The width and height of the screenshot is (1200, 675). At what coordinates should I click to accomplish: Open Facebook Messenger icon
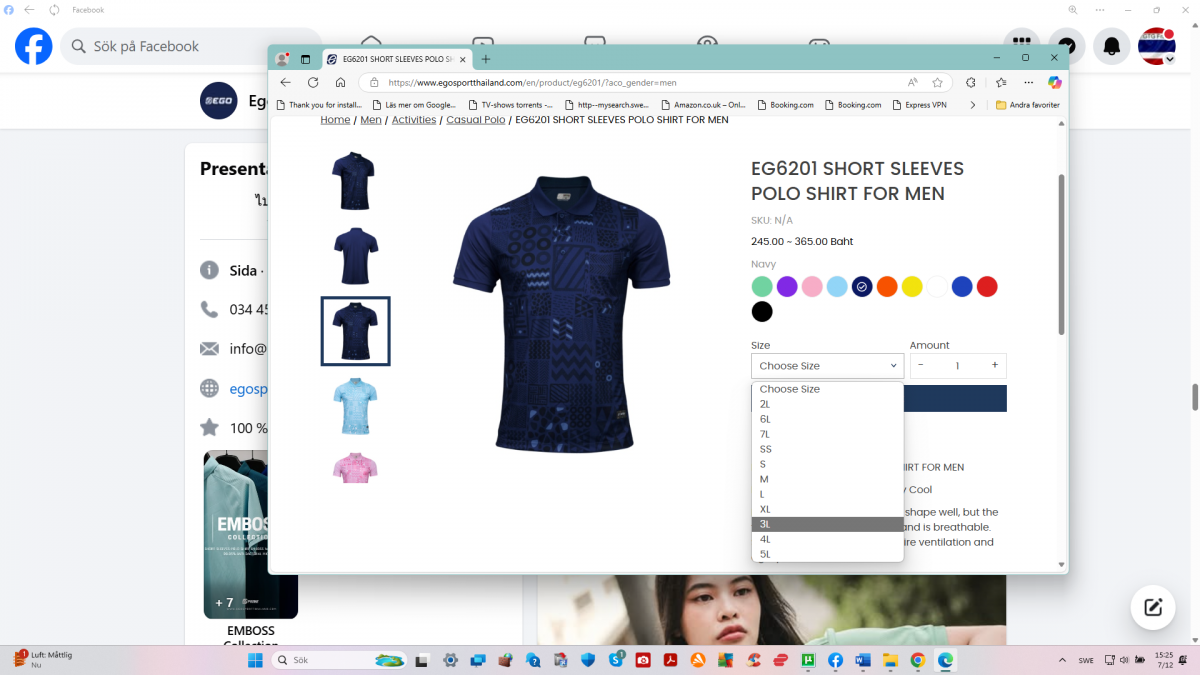tap(1067, 46)
